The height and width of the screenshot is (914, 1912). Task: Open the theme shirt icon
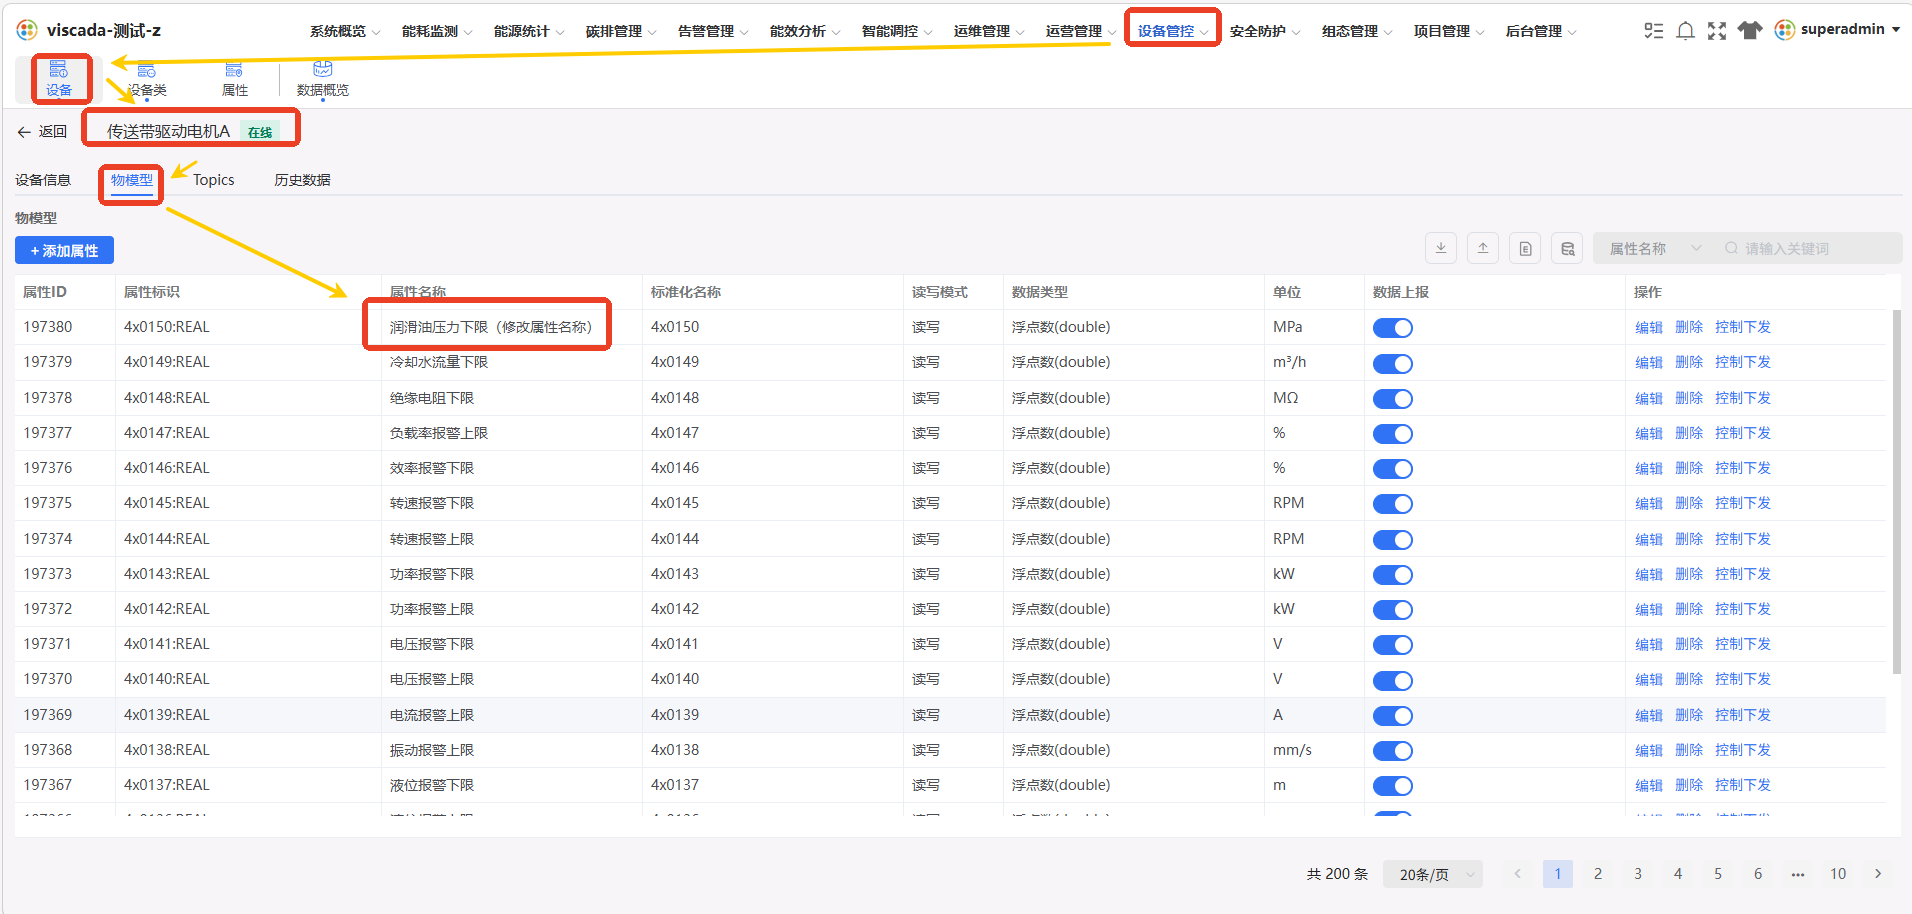click(x=1750, y=30)
